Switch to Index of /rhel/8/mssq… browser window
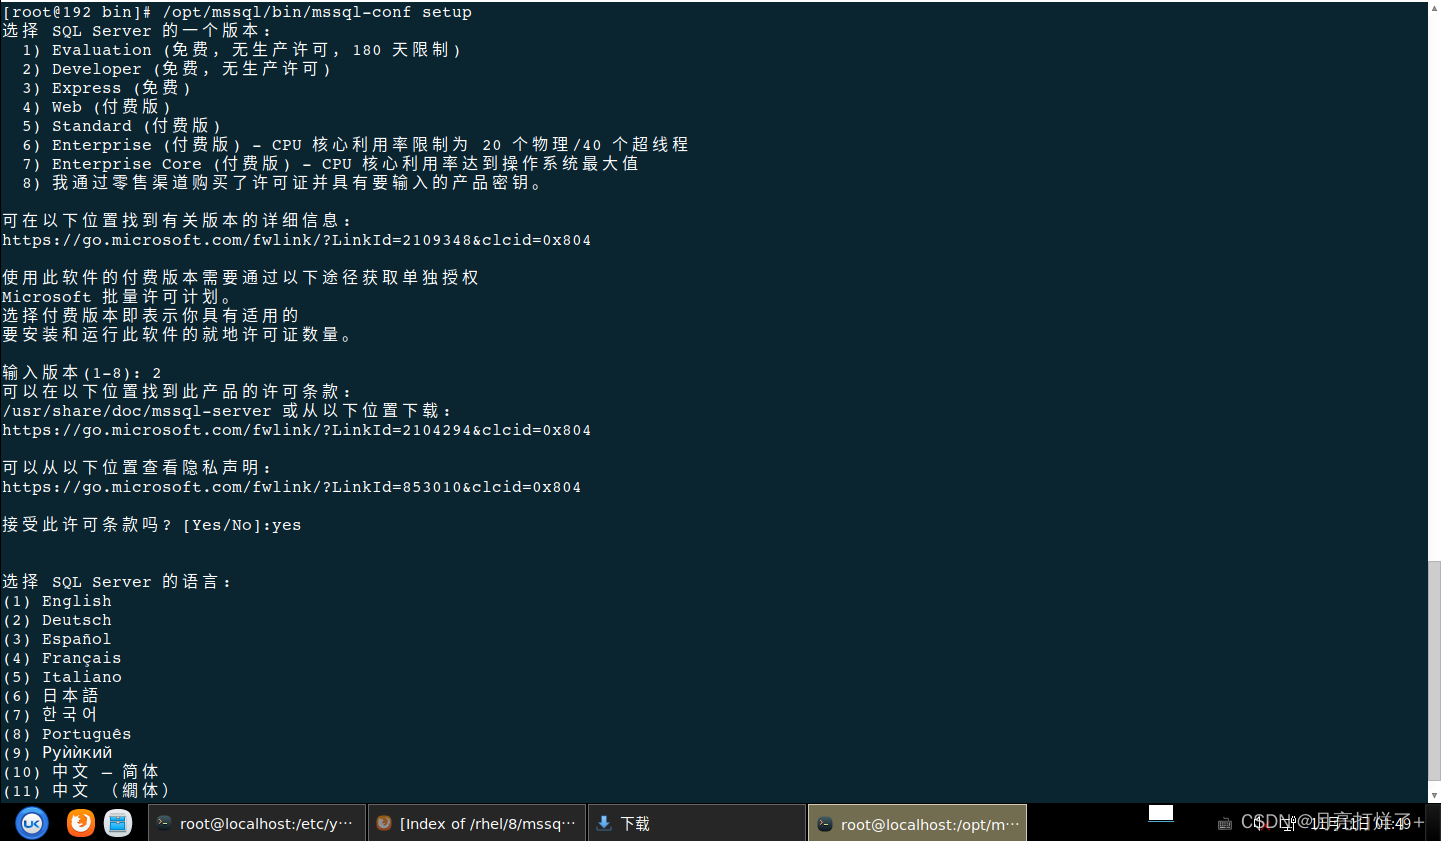This screenshot has height=841, width=1441. tap(477, 823)
